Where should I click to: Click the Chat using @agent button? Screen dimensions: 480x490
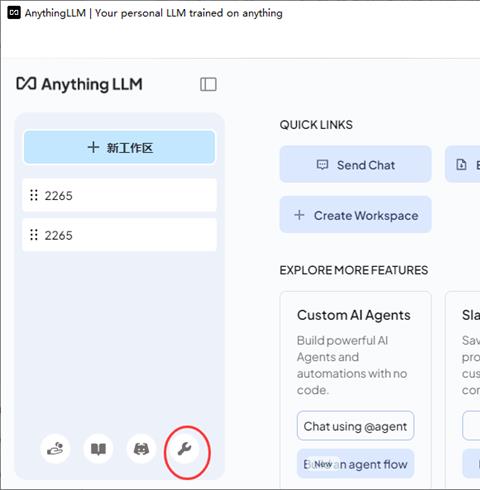(x=355, y=426)
